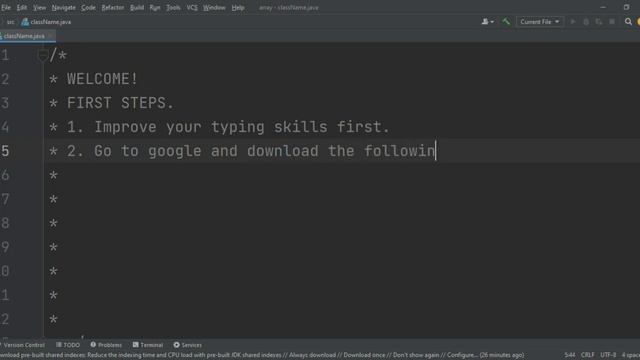This screenshot has width=640, height=360.
Task: Click the Run with Coverage icon
Action: [599, 22]
